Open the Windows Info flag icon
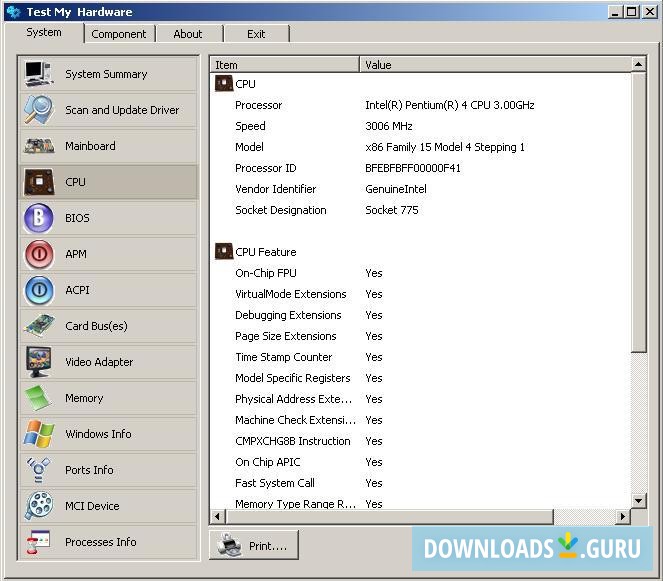663x581 pixels. (38, 434)
